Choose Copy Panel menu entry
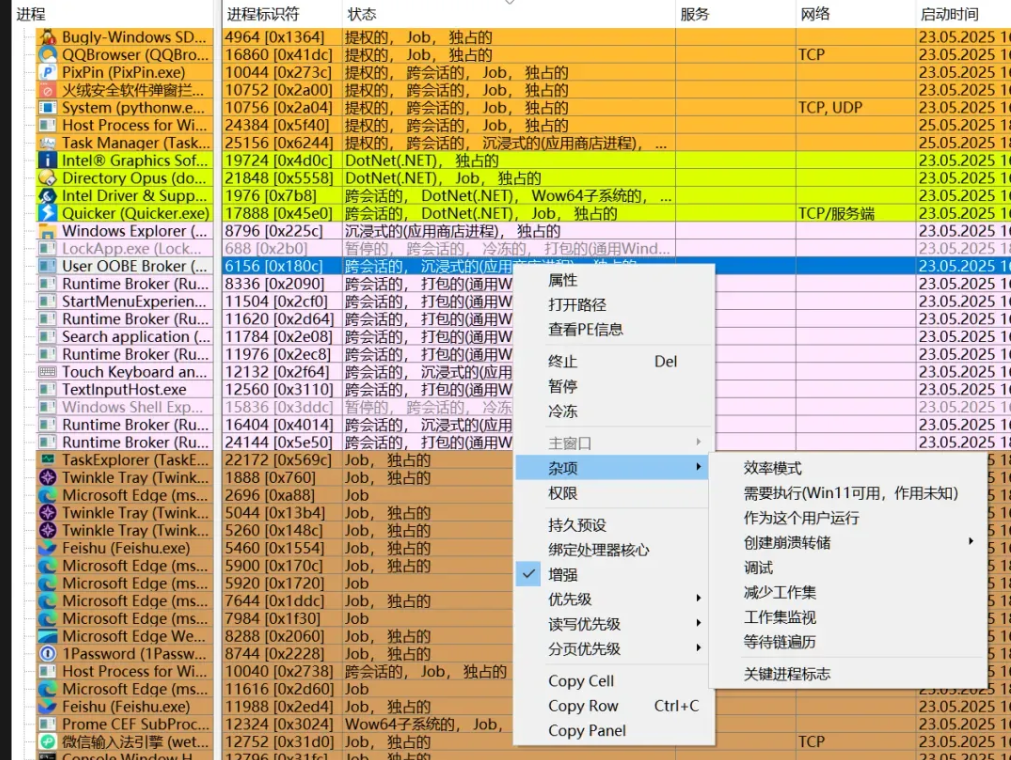 pyautogui.click(x=613, y=730)
